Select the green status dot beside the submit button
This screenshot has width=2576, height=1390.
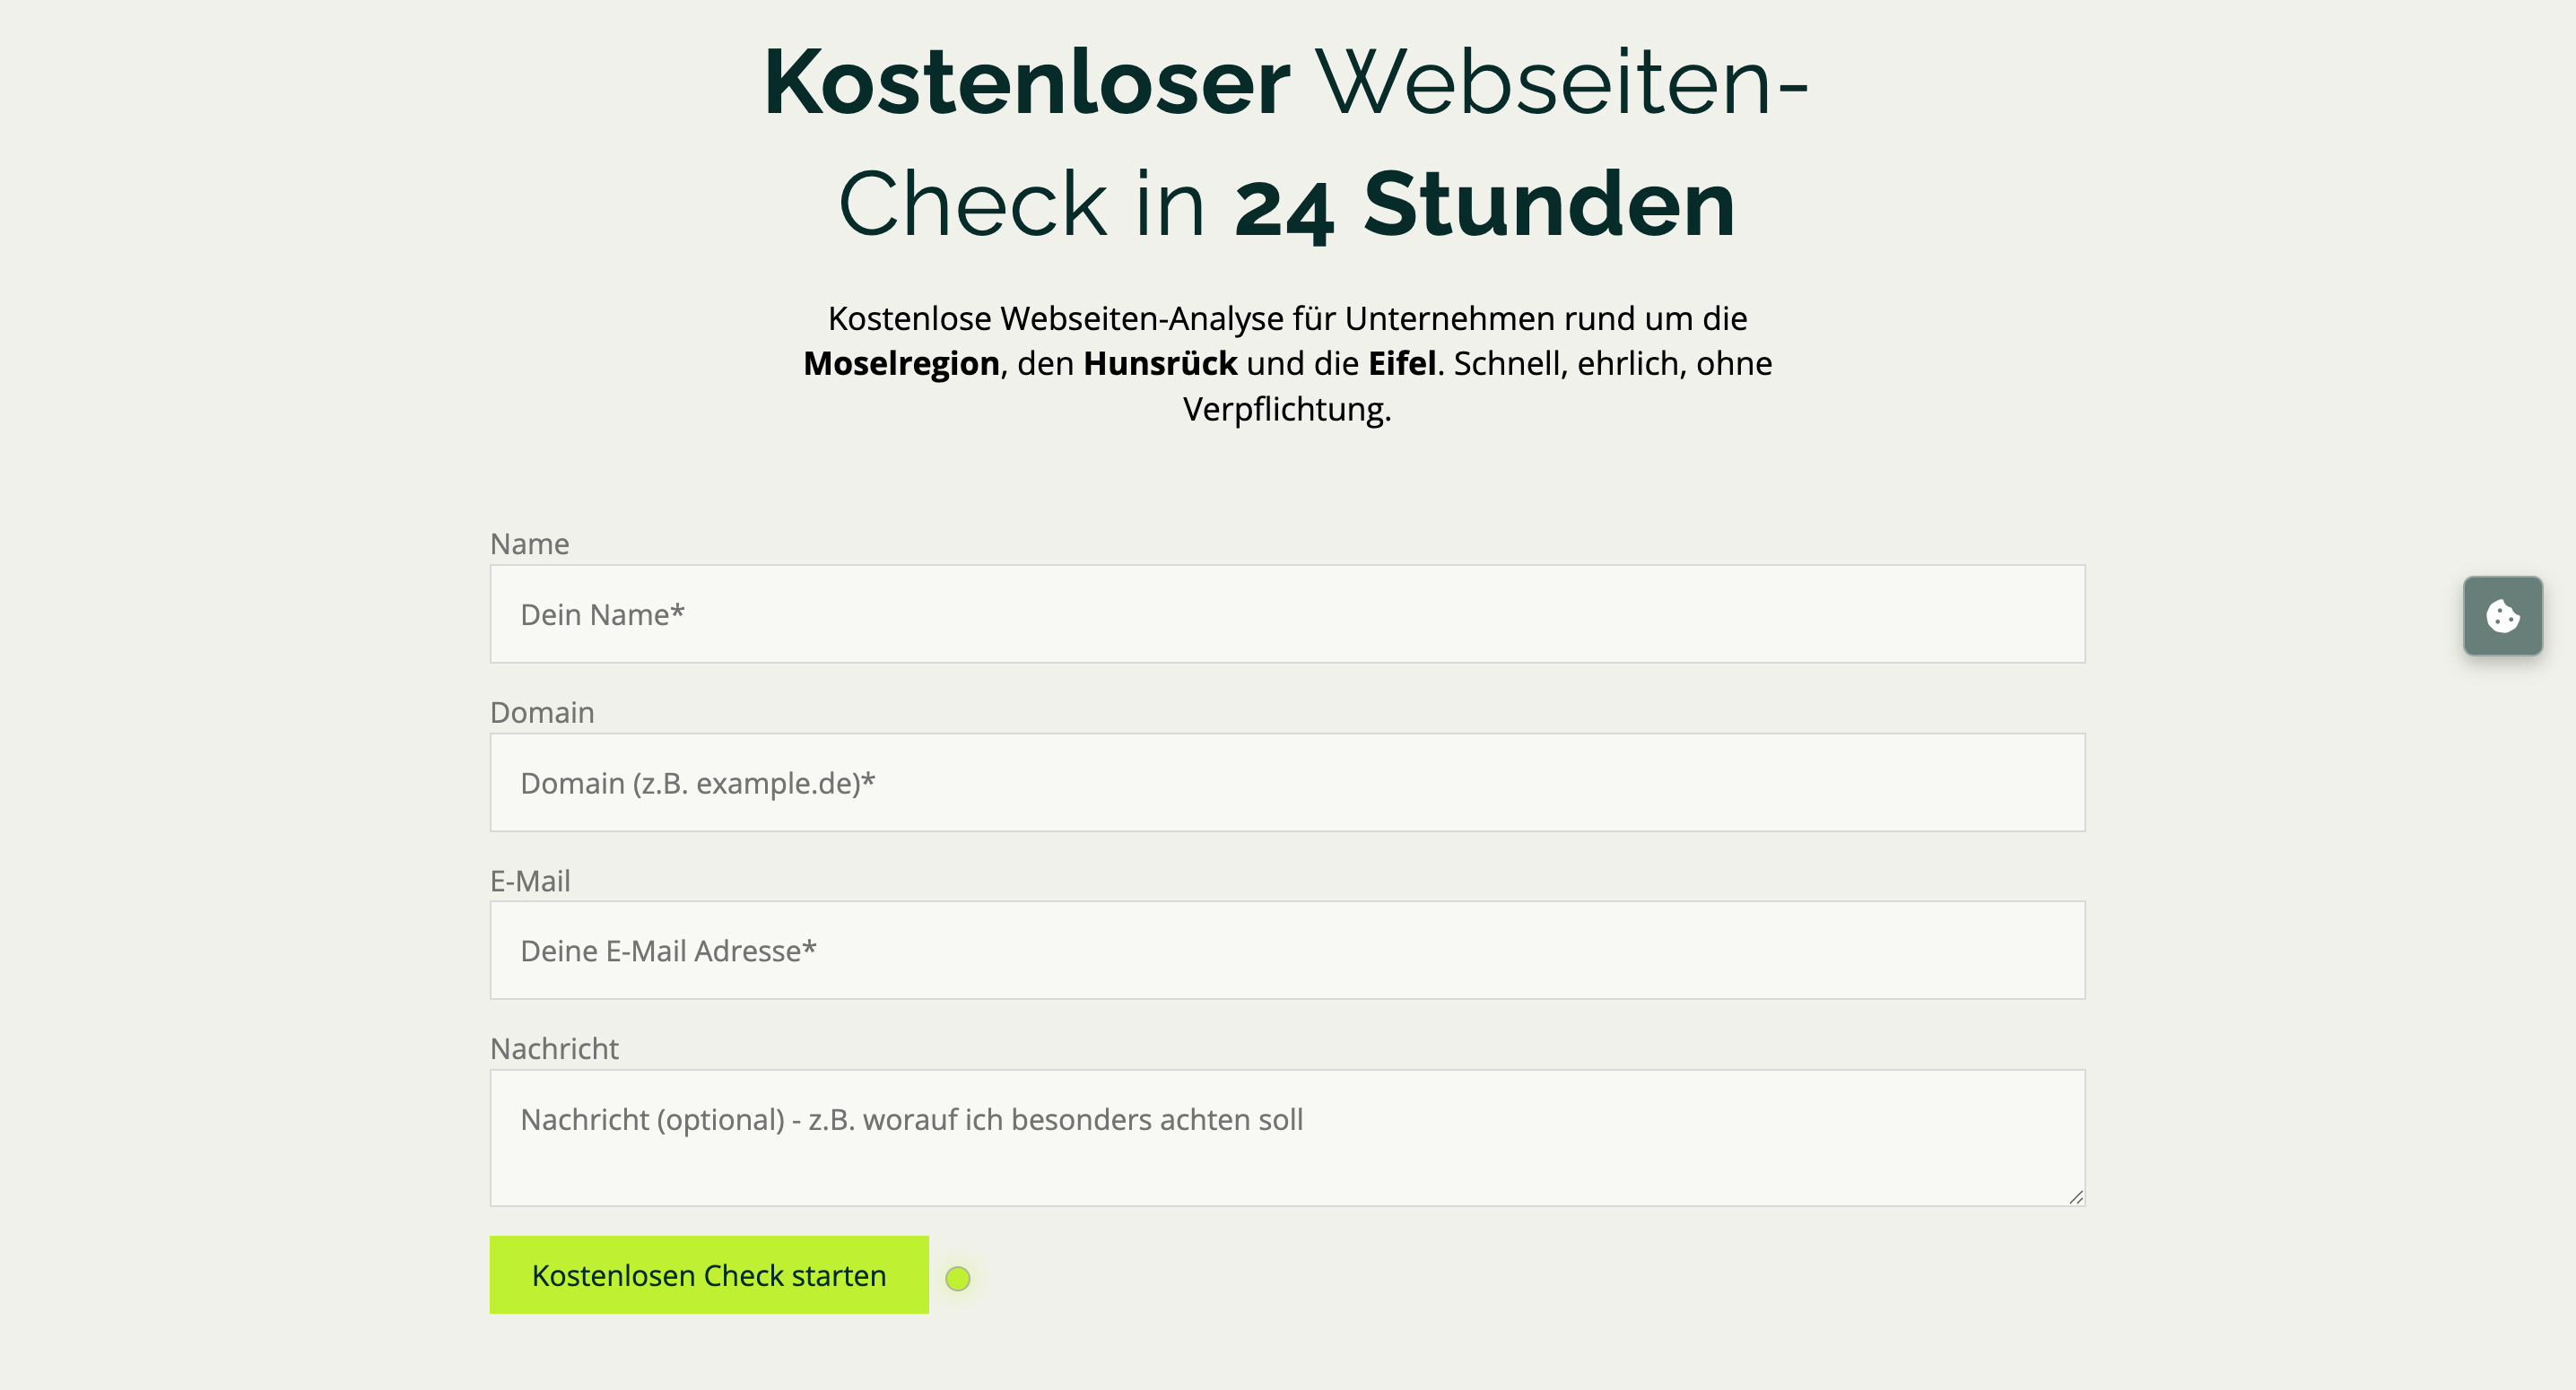click(957, 1277)
